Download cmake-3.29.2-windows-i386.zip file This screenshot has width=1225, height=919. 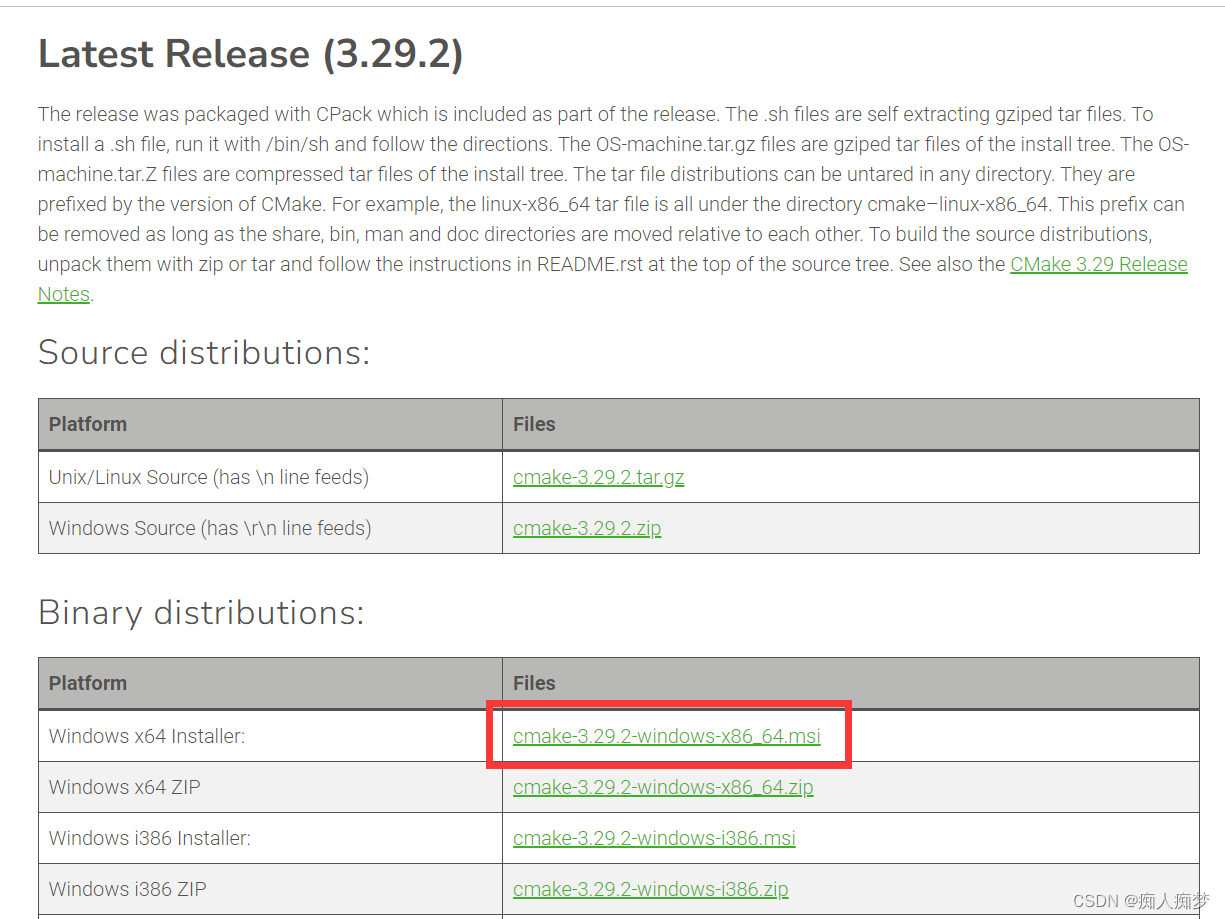click(650, 889)
